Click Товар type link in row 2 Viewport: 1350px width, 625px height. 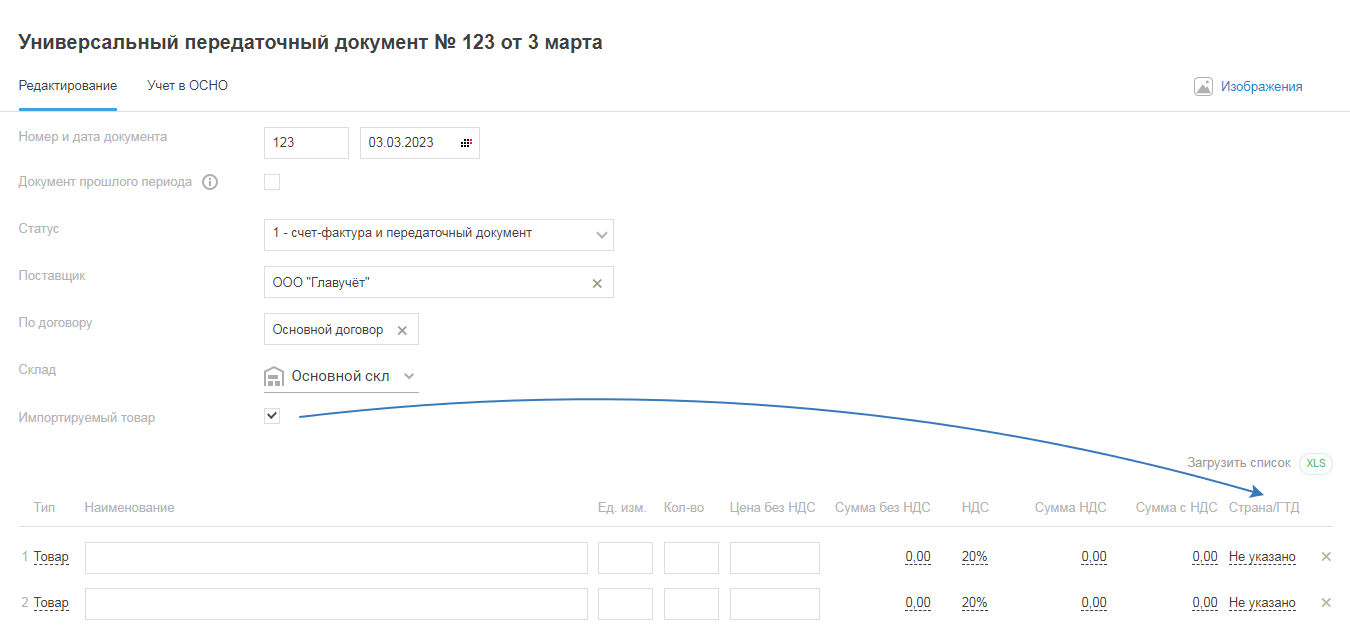51,603
